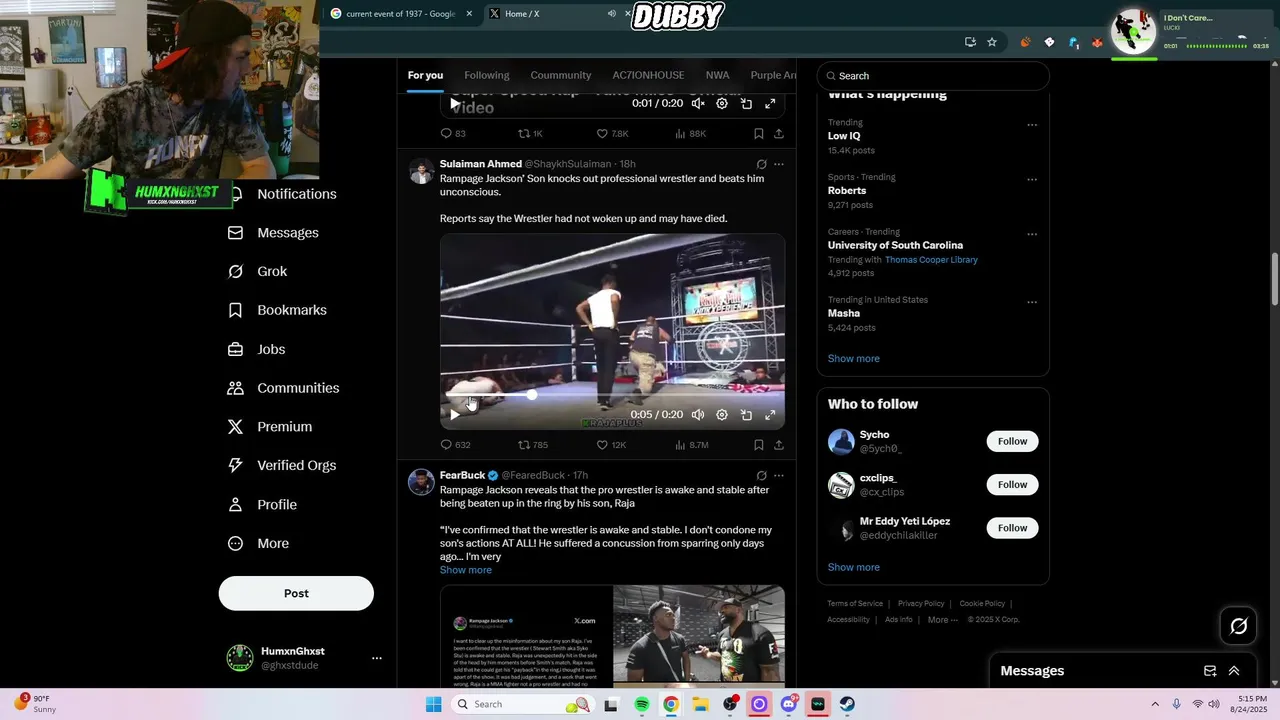The width and height of the screenshot is (1280, 720).
Task: Close the Google search browser tab
Action: (x=469, y=14)
